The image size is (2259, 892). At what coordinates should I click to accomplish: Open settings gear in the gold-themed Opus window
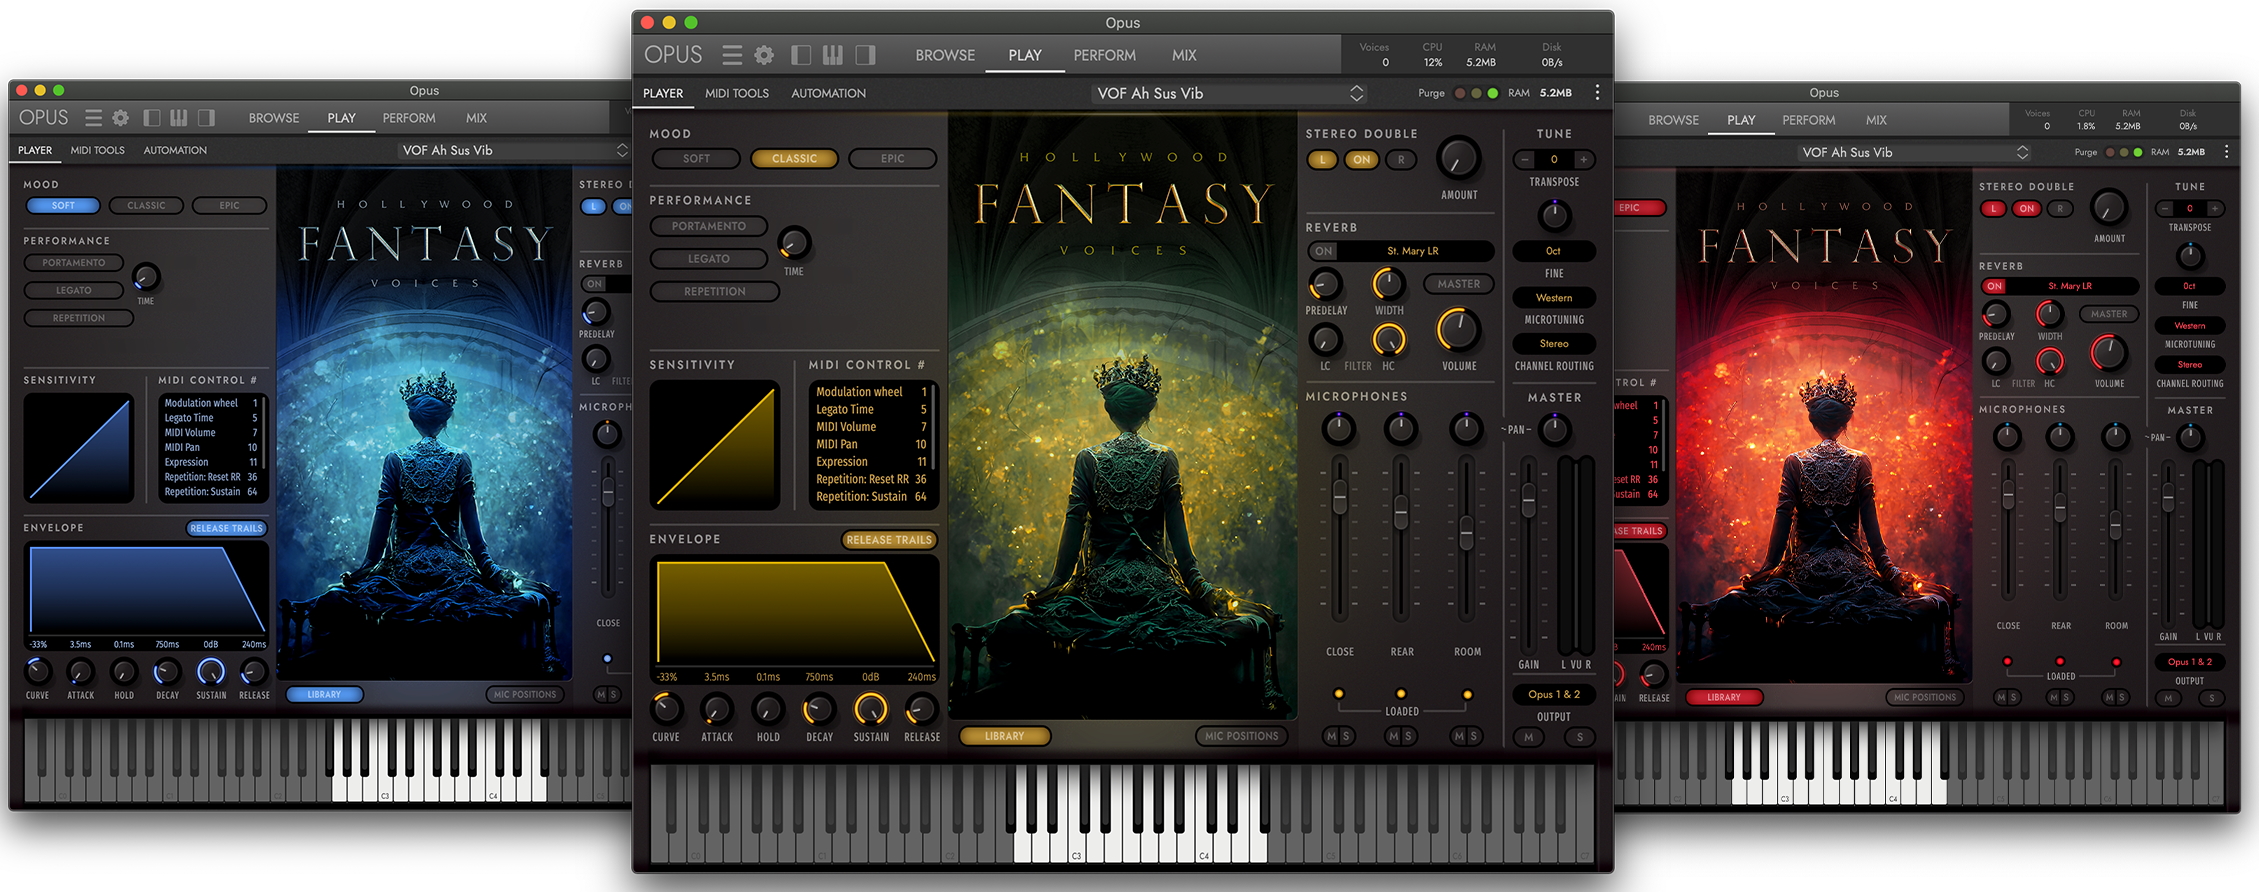coord(764,55)
